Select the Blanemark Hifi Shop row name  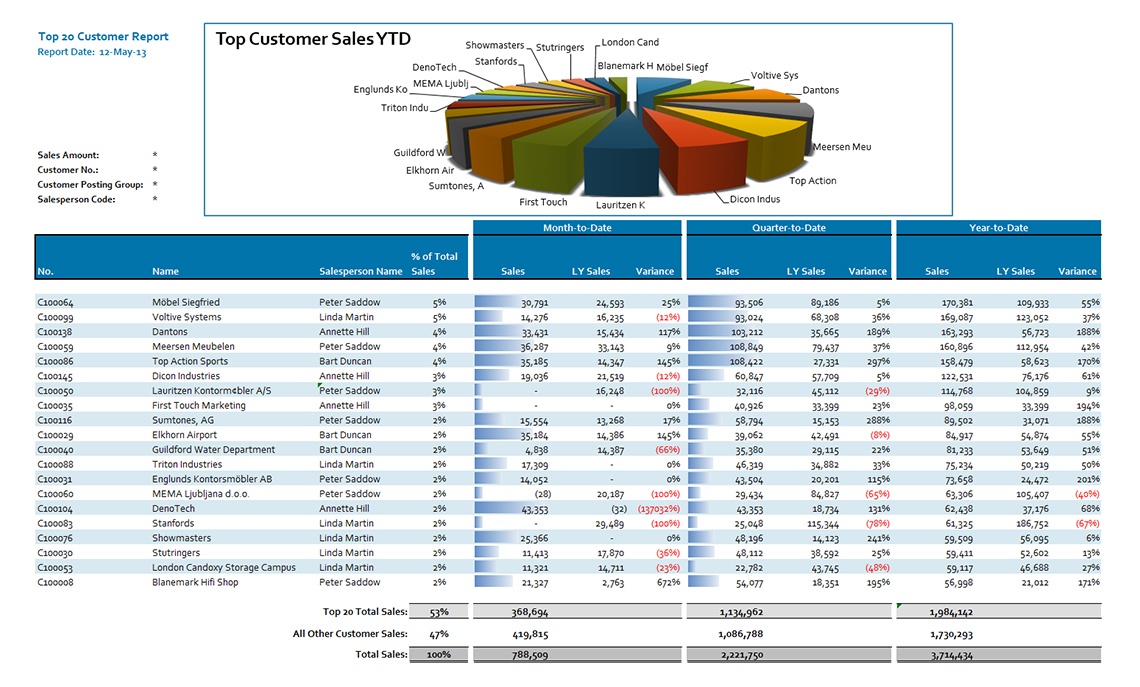point(195,582)
